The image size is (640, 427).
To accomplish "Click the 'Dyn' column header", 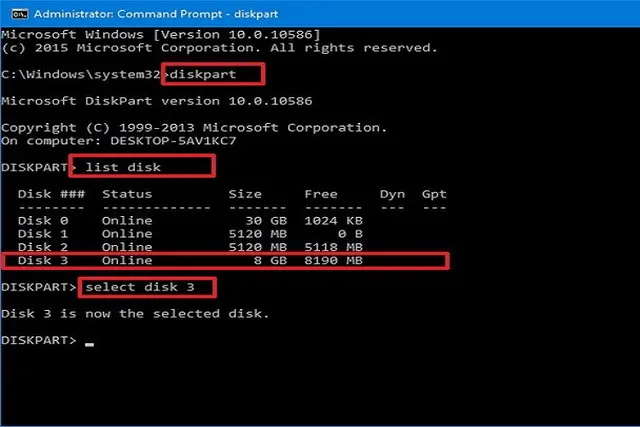I will 392,195.
